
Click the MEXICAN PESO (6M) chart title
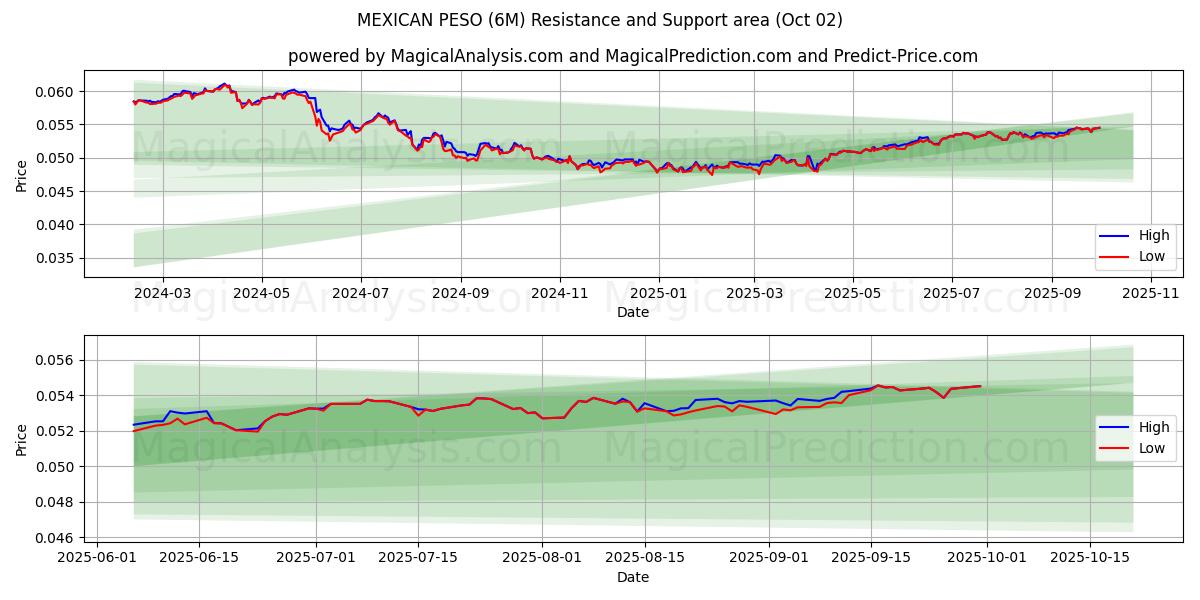(600, 20)
